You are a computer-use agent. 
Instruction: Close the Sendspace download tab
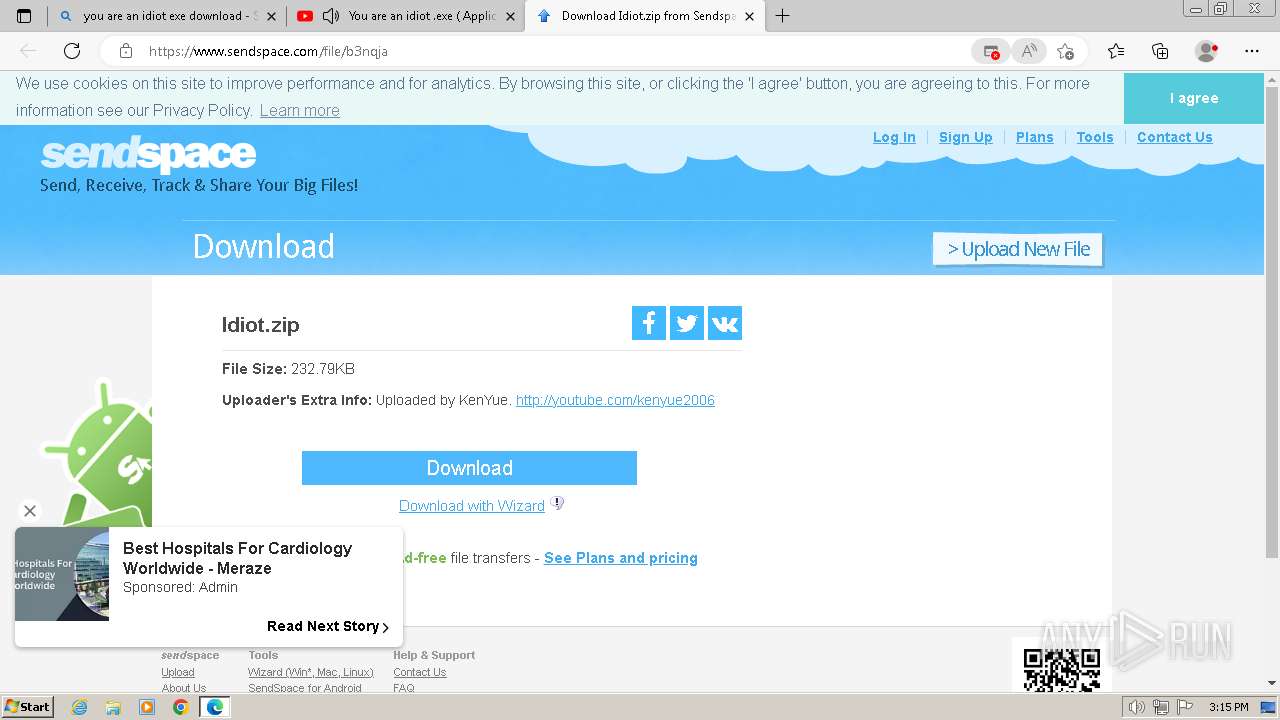click(x=750, y=16)
